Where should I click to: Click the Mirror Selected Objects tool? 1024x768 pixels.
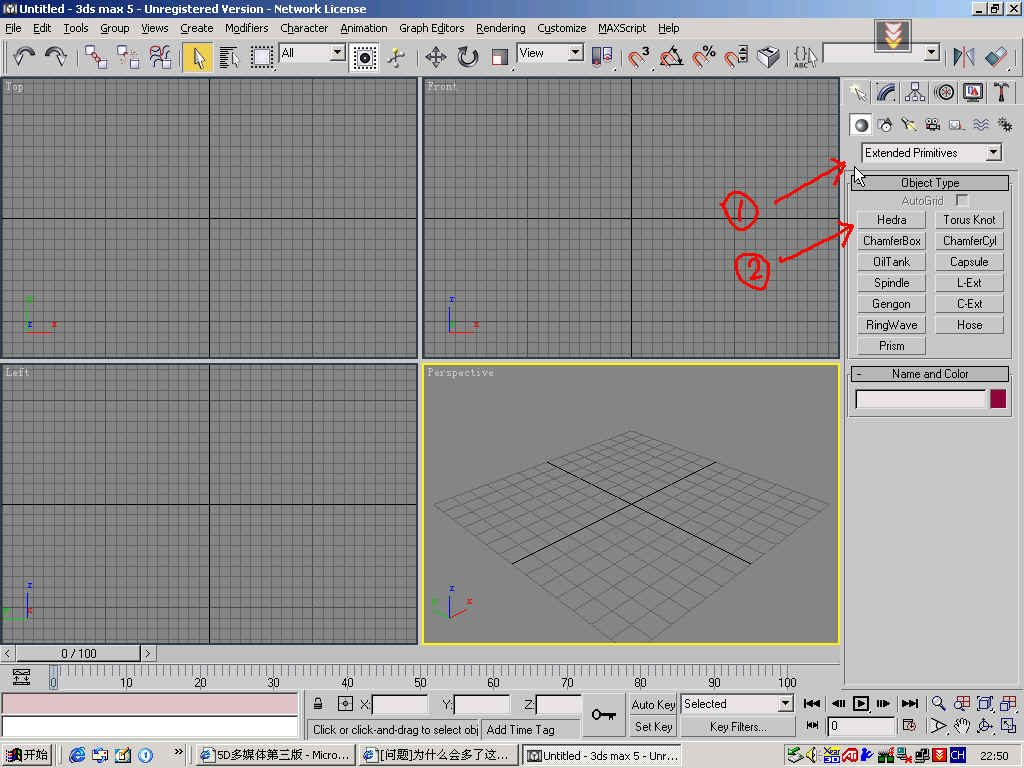(963, 57)
